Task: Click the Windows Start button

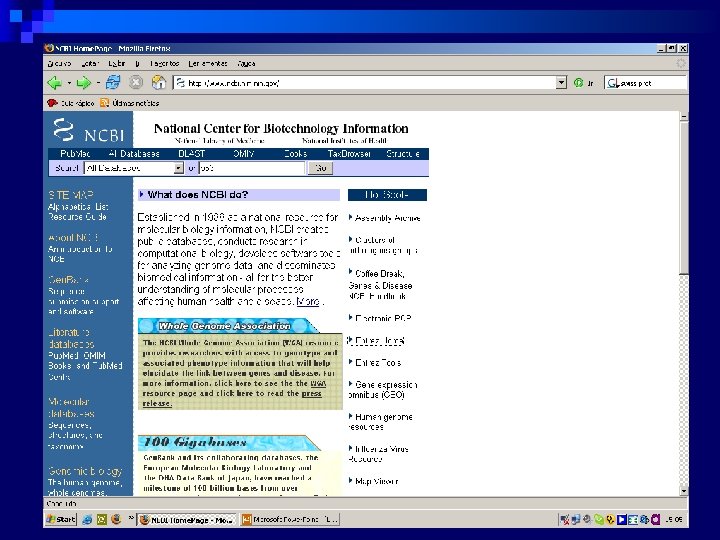Action: 61,519
